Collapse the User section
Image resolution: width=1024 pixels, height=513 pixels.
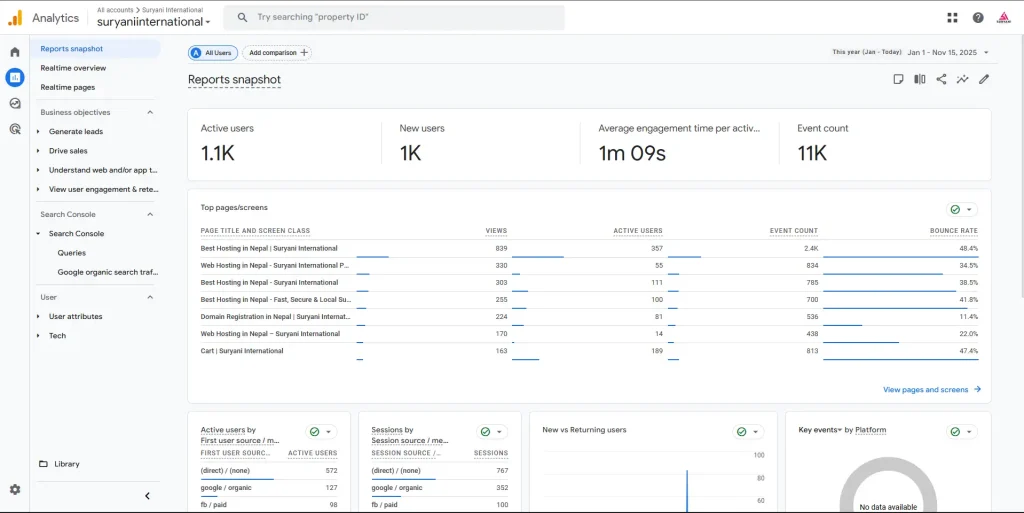[150, 297]
